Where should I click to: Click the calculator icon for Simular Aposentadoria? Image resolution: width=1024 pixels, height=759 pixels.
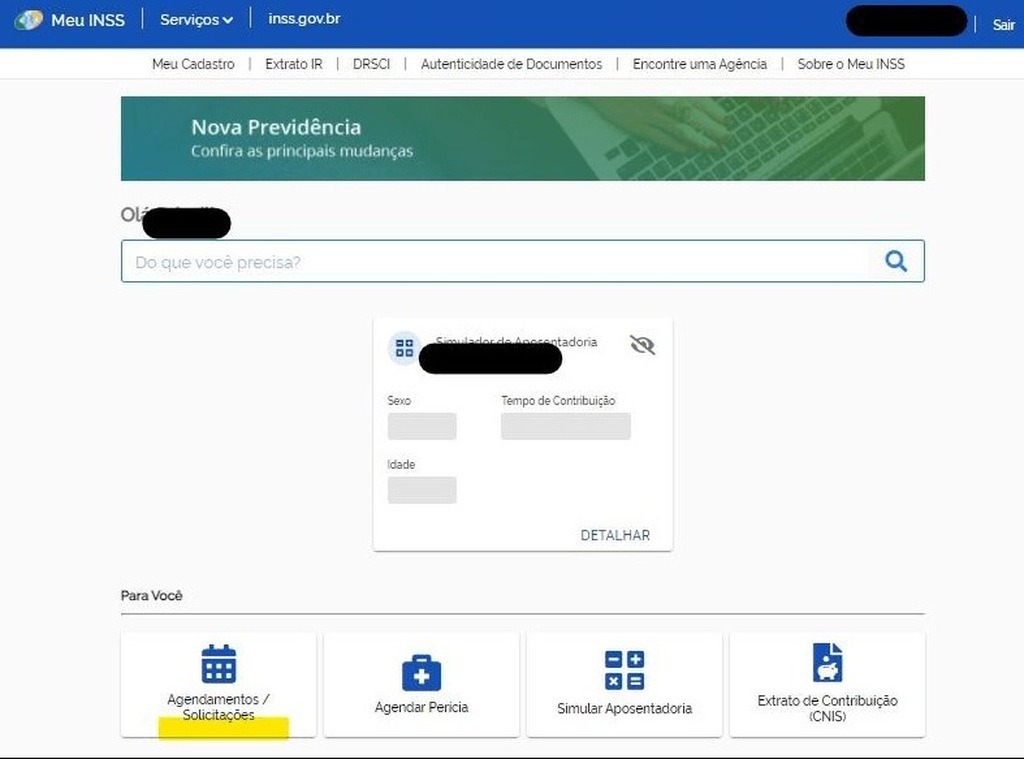624,670
